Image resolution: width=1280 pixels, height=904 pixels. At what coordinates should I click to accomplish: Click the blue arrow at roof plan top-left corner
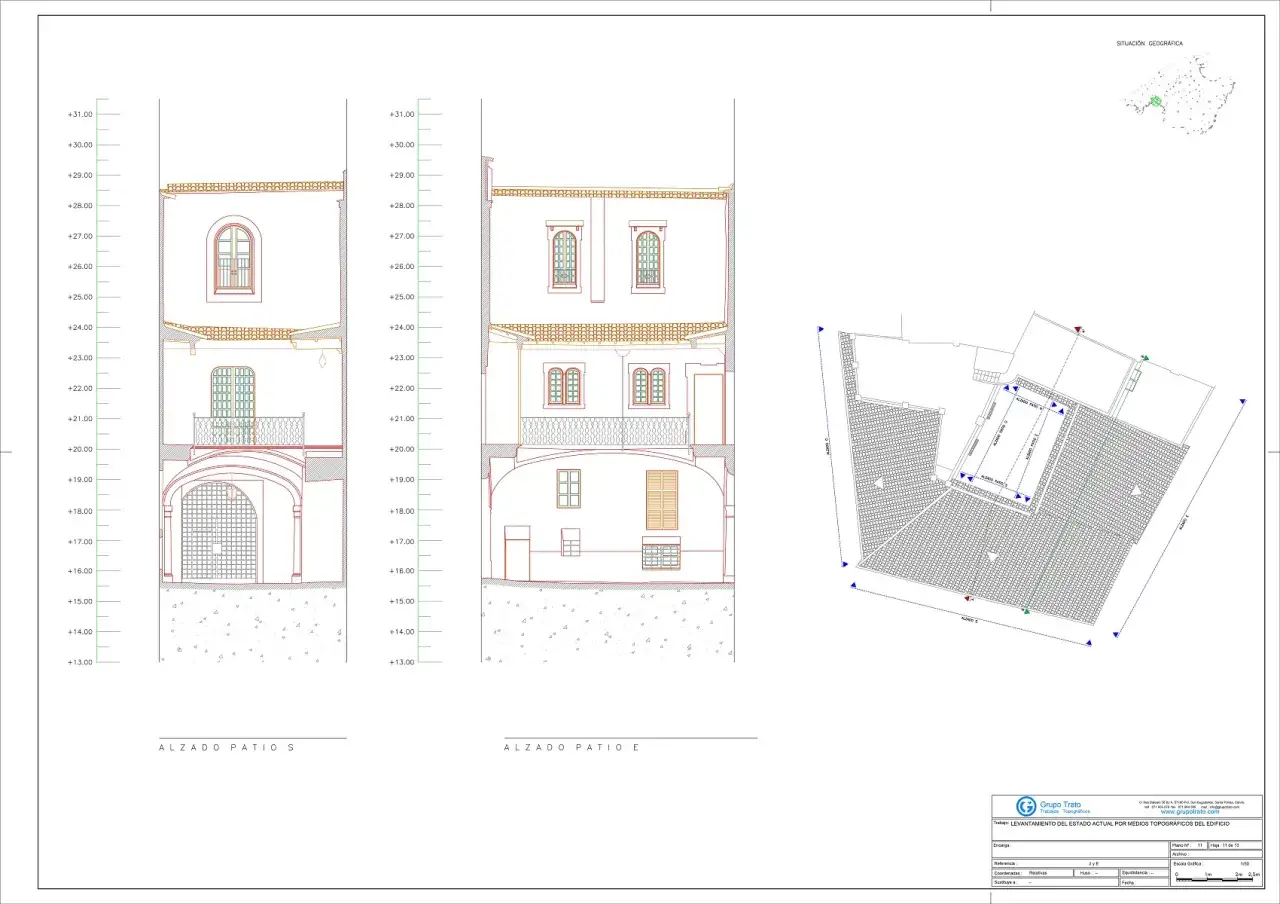[x=820, y=328]
